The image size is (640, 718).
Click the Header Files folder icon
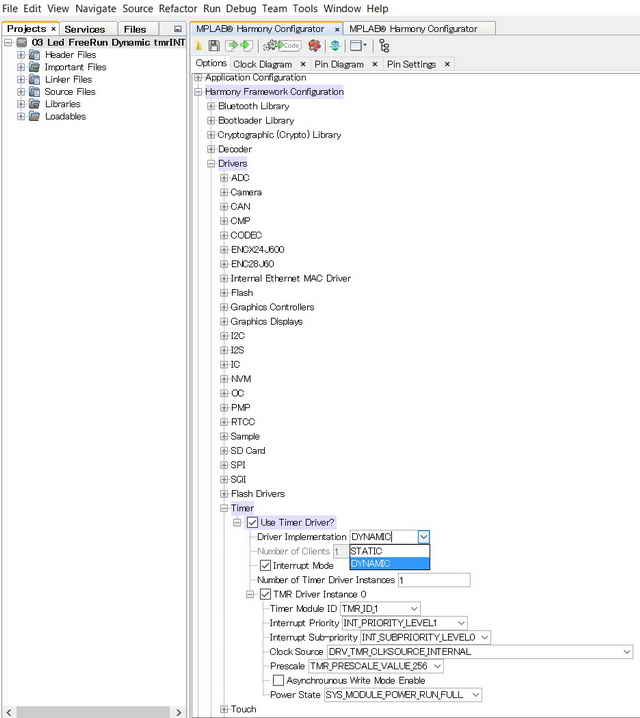tap(34, 55)
